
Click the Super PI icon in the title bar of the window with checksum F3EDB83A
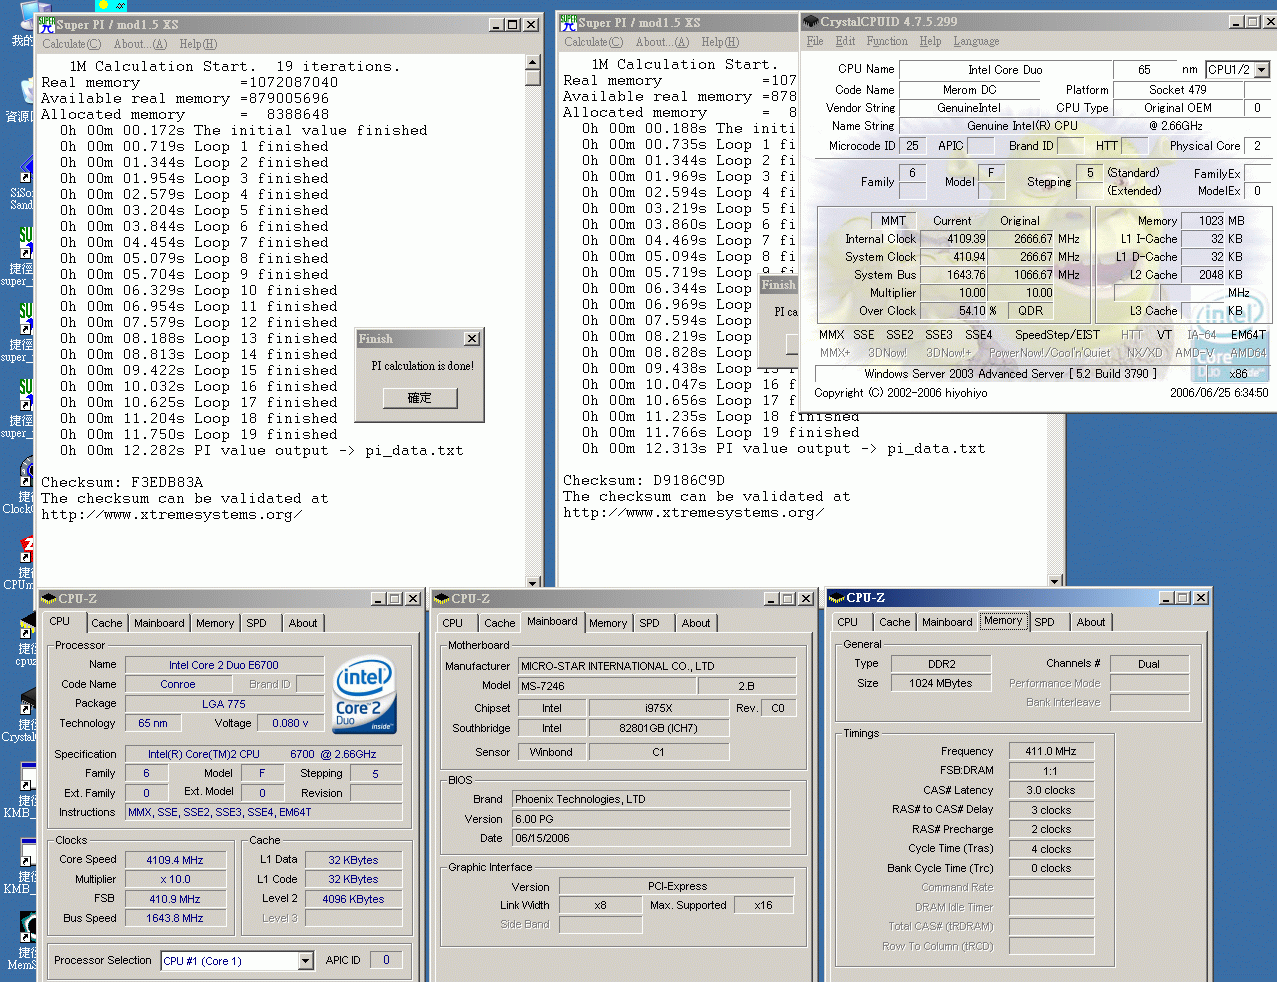point(46,24)
